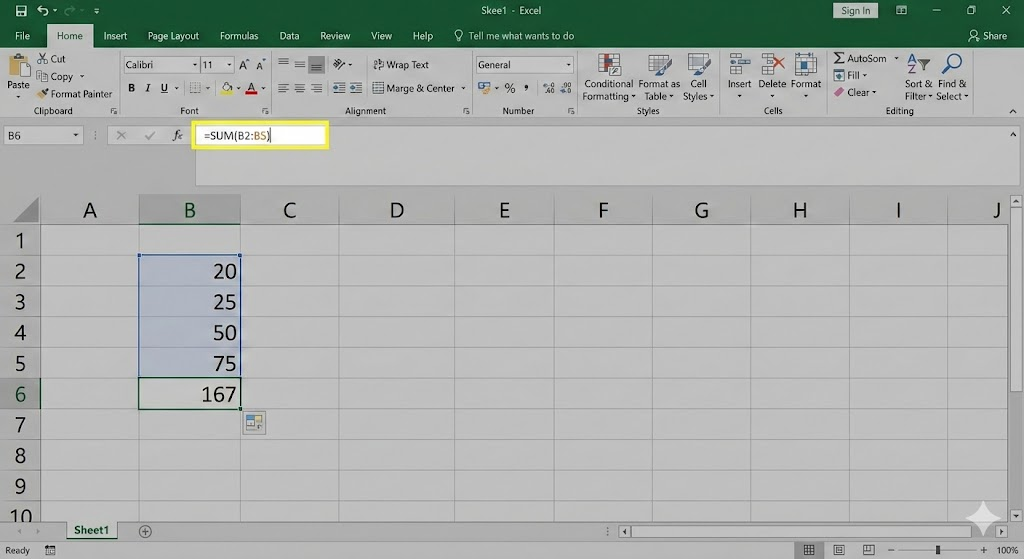Open Find & Select tool
The height and width of the screenshot is (559, 1024).
click(x=951, y=78)
